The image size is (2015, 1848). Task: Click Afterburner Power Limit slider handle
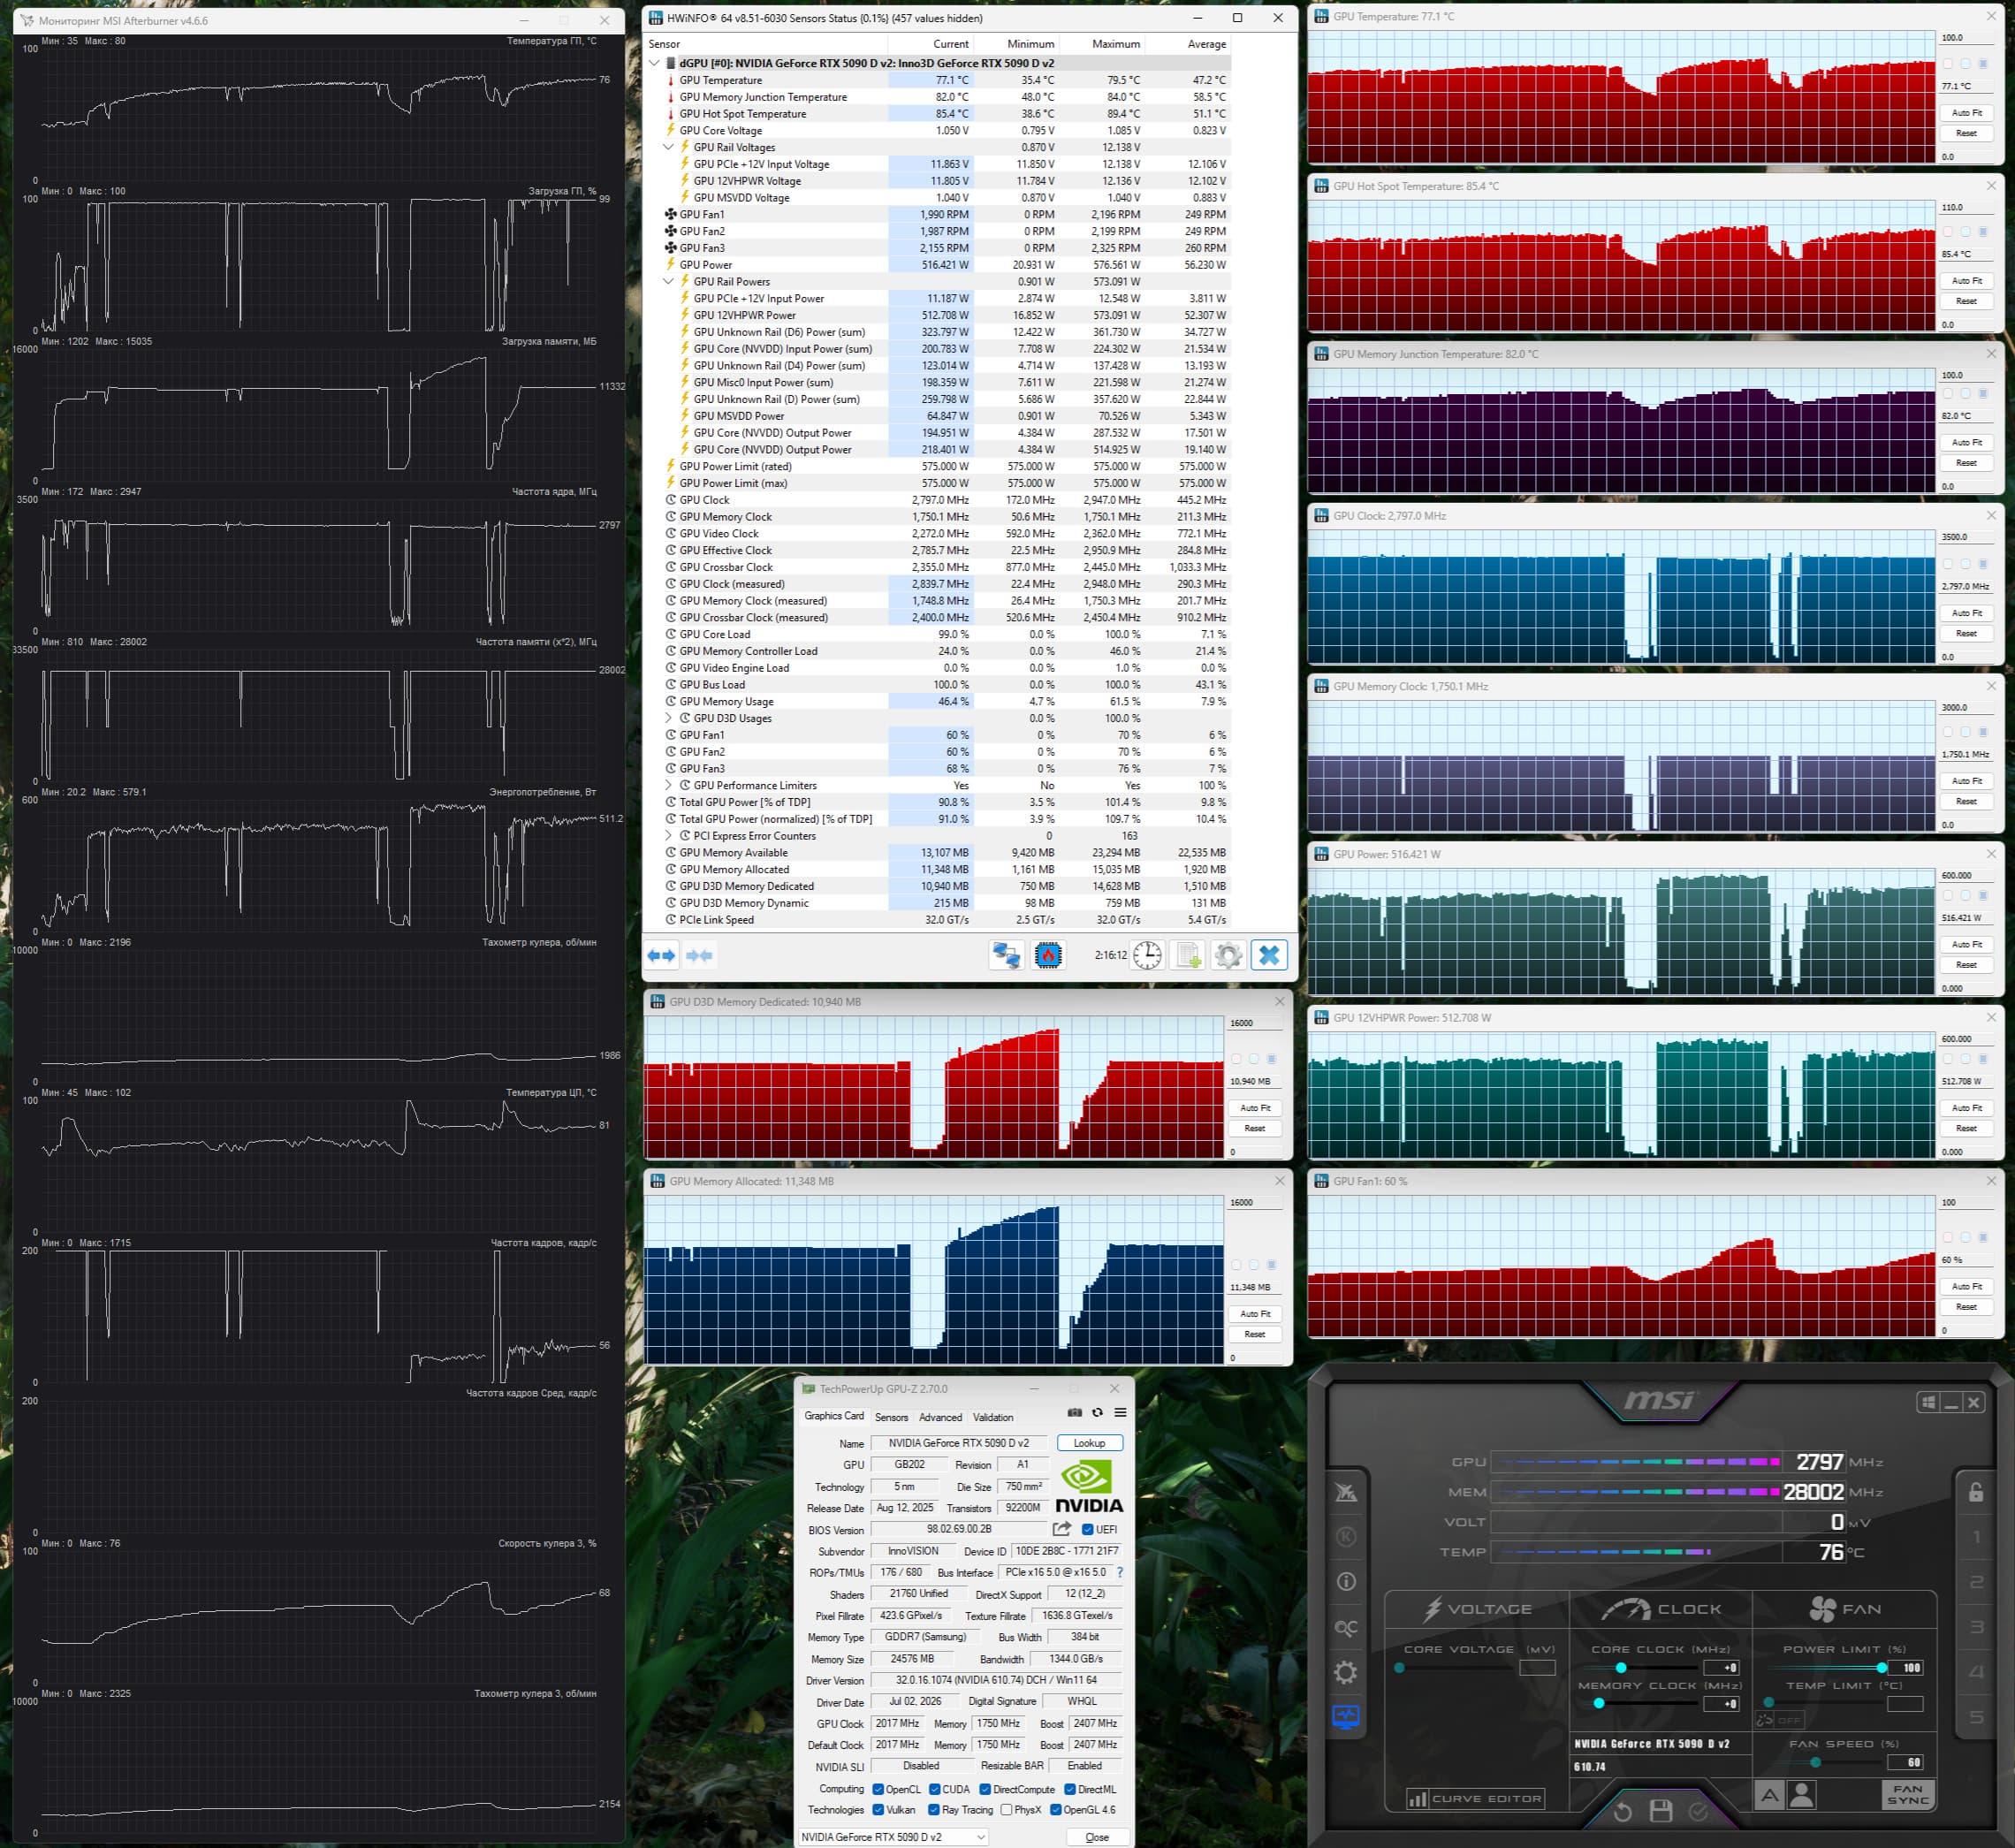click(x=1882, y=1668)
